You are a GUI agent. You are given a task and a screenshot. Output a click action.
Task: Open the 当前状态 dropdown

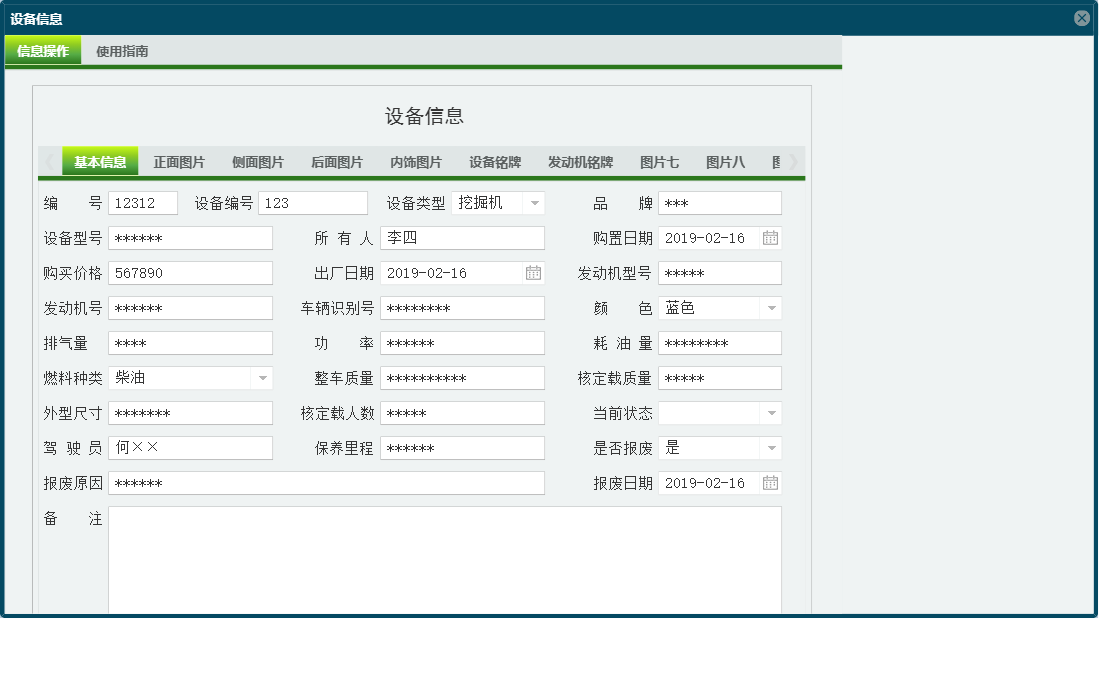pyautogui.click(x=771, y=412)
